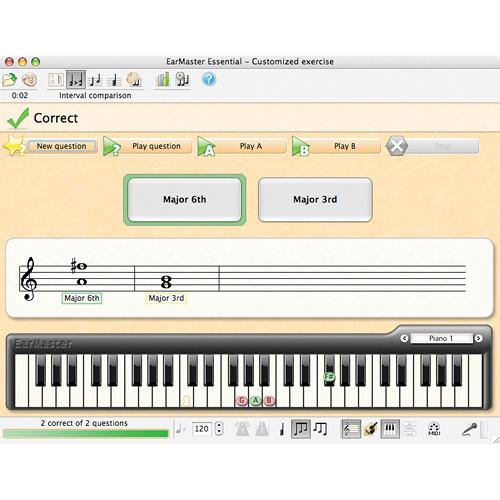Open the statistics bar chart icon
This screenshot has height=500, width=500.
pyautogui.click(x=163, y=80)
